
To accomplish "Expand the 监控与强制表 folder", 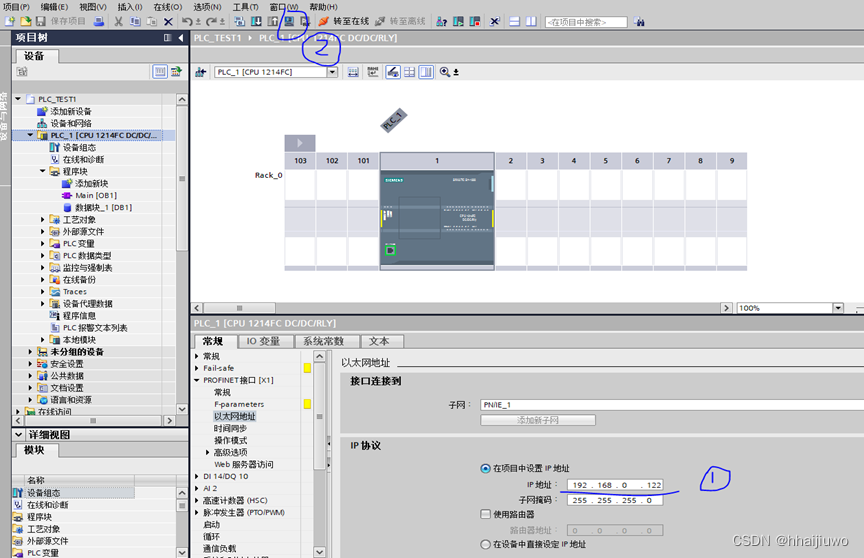I will click(x=42, y=267).
